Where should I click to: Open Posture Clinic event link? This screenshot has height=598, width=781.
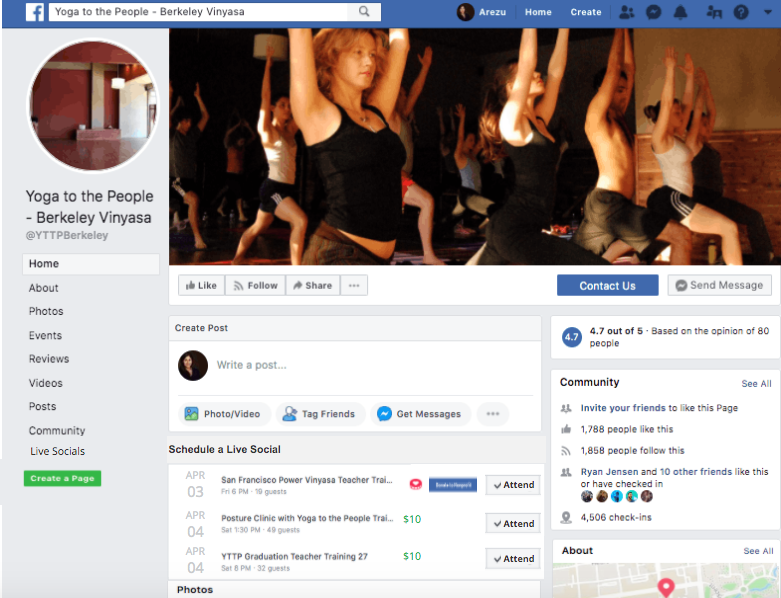click(x=307, y=518)
